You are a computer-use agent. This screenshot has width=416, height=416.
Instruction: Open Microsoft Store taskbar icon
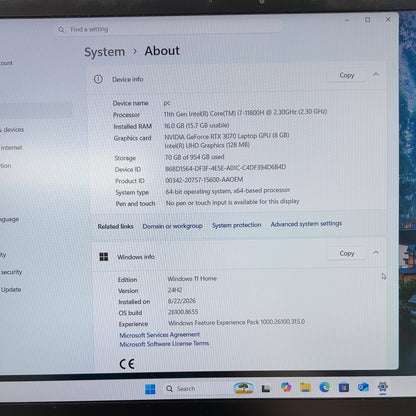coord(344,387)
